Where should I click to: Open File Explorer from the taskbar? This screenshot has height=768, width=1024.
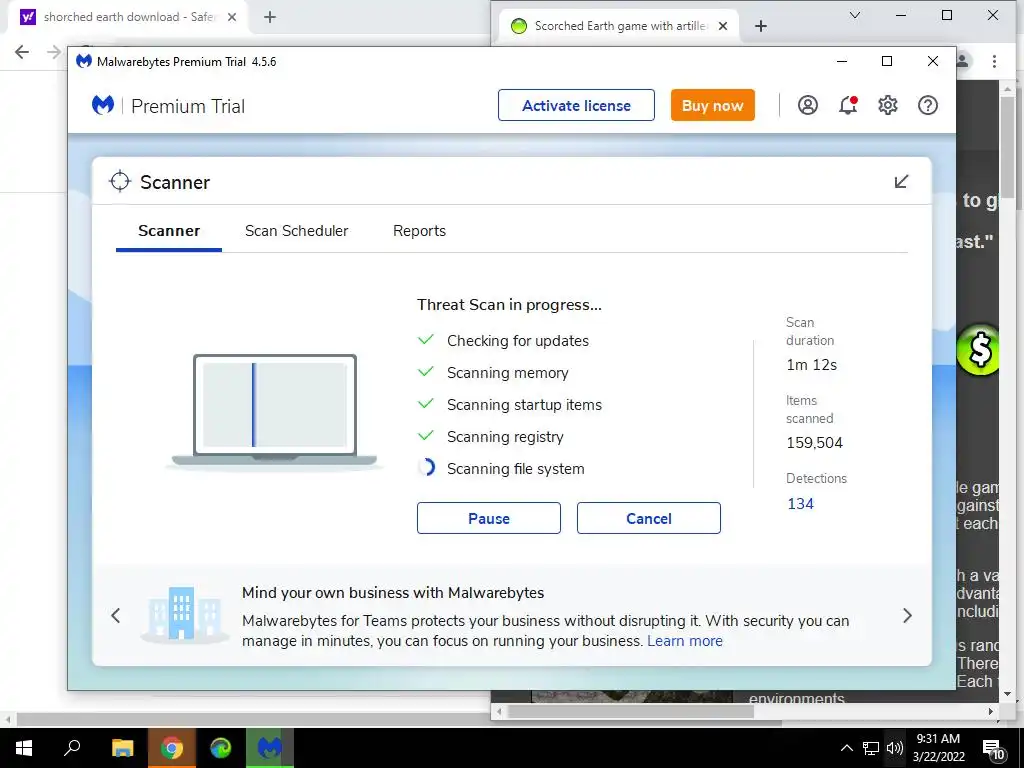[x=122, y=748]
